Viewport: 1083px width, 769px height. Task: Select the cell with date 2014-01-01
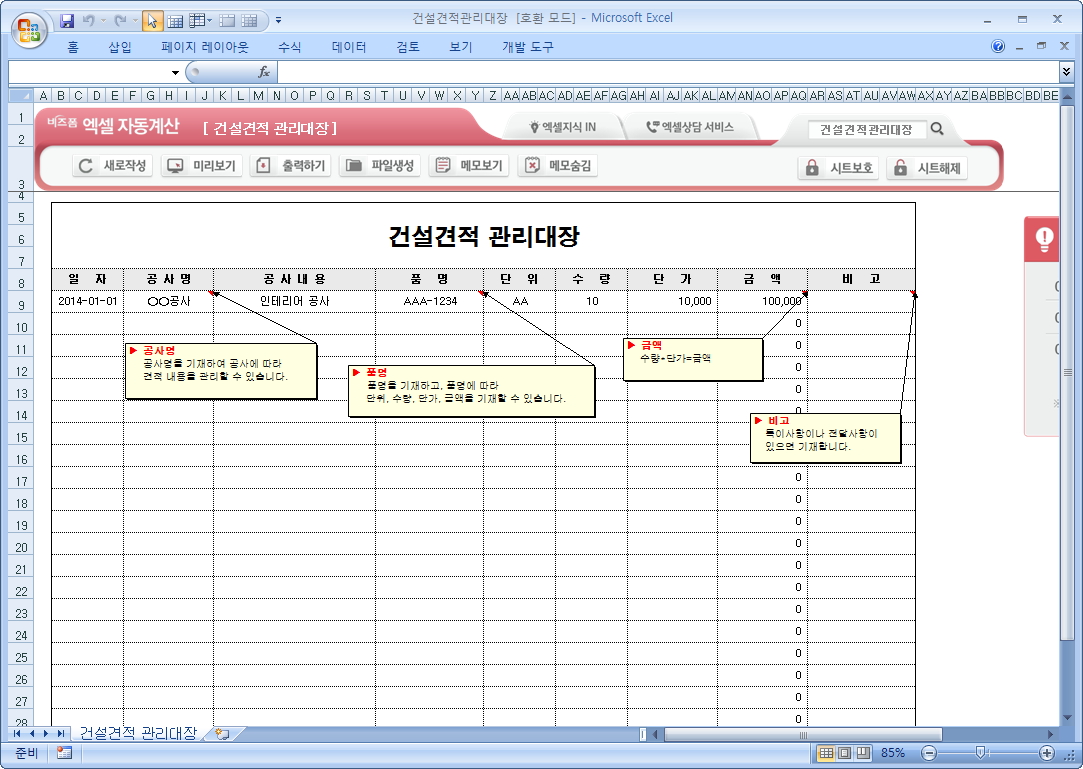(x=88, y=301)
